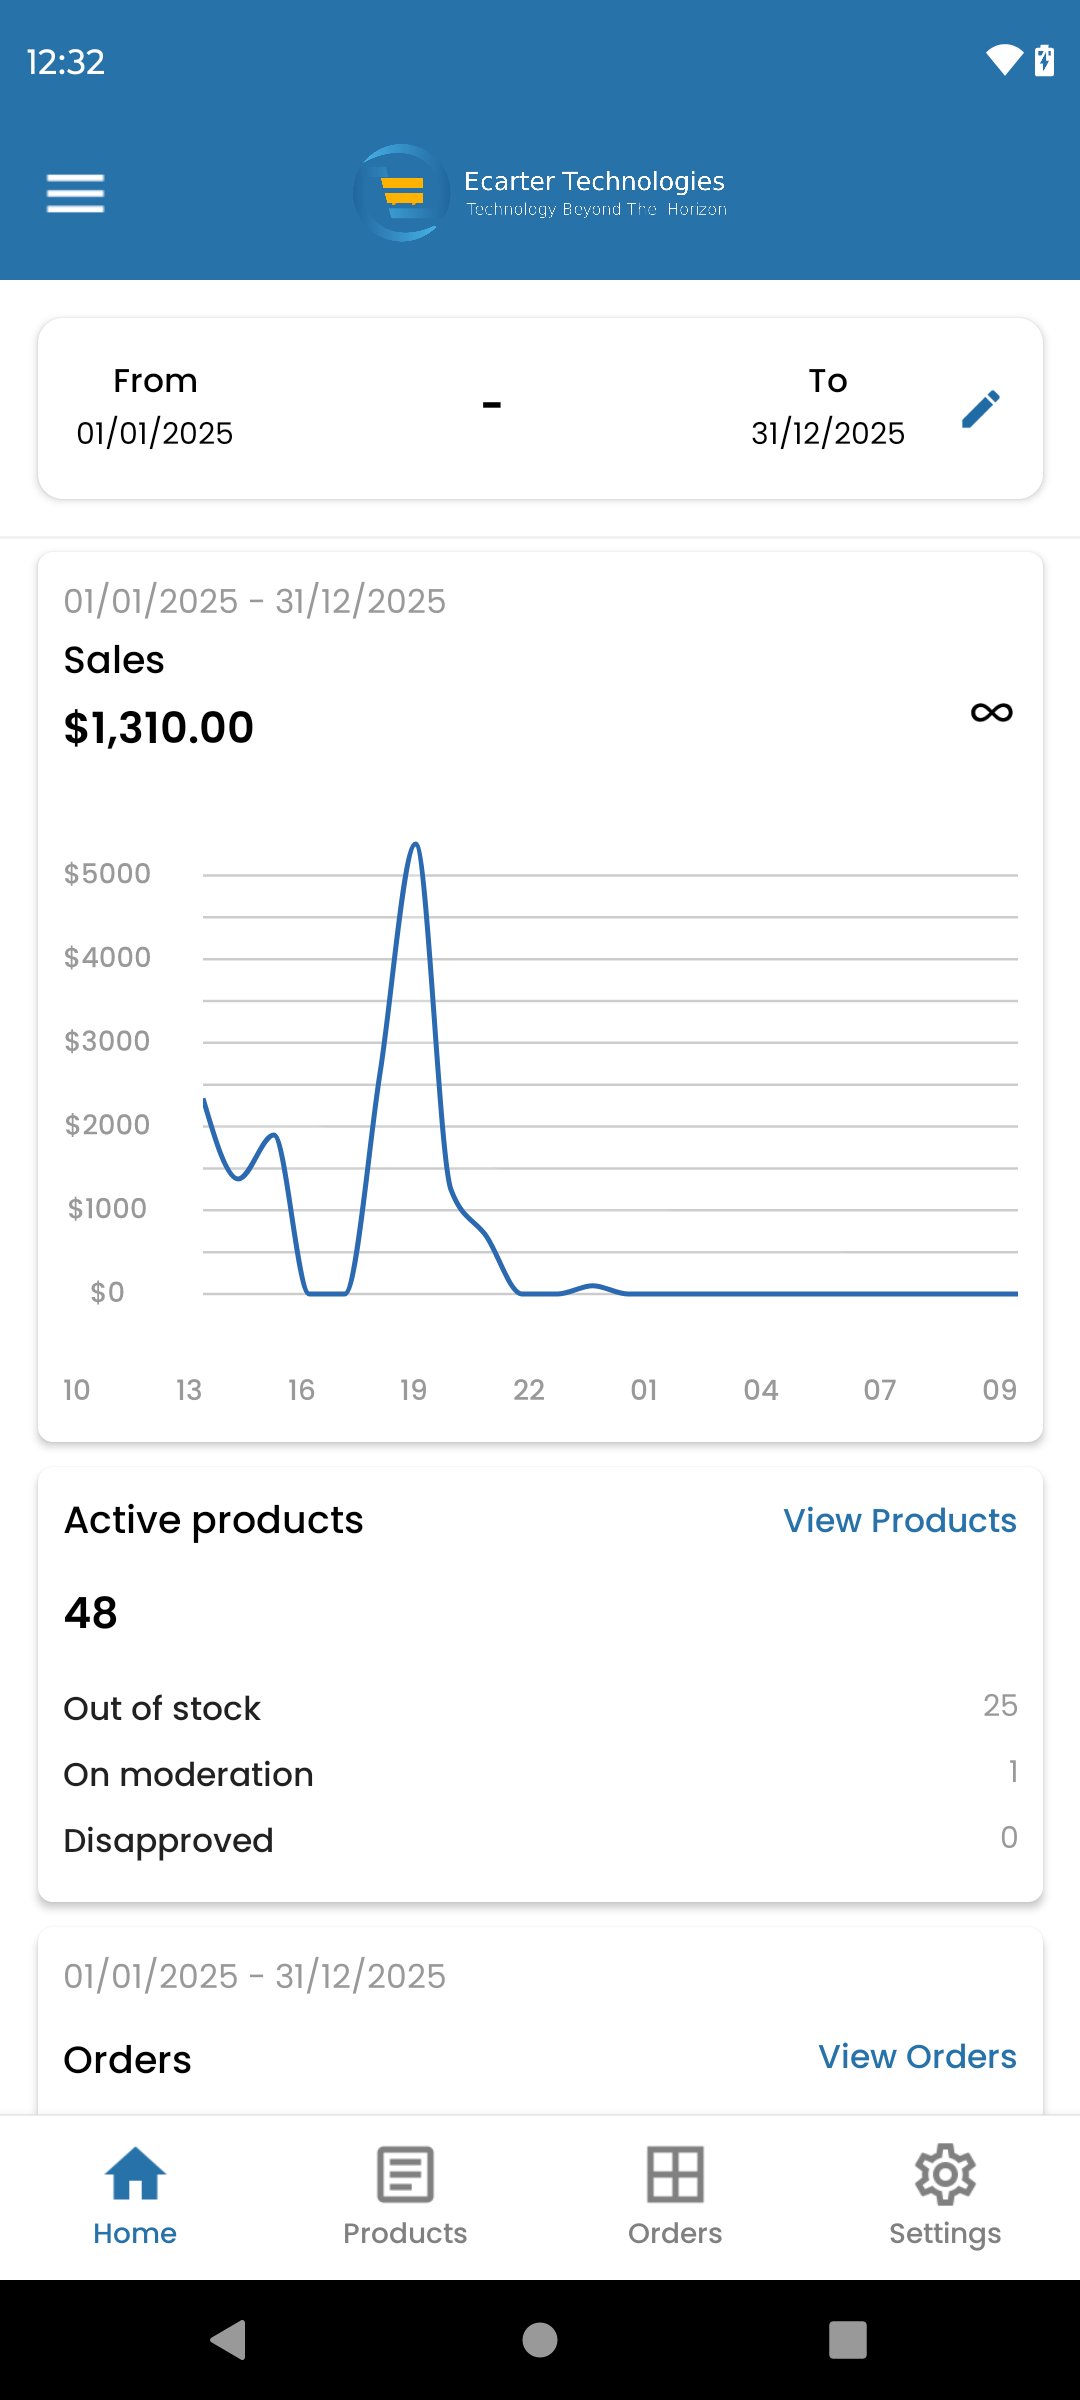This screenshot has width=1080, height=2400.
Task: Tap the Disapproved products row
Action: click(x=540, y=1840)
